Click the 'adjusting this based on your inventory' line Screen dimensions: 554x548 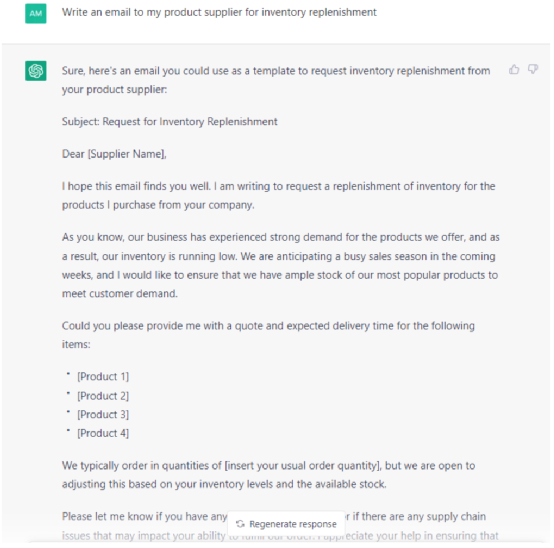[x=224, y=484]
